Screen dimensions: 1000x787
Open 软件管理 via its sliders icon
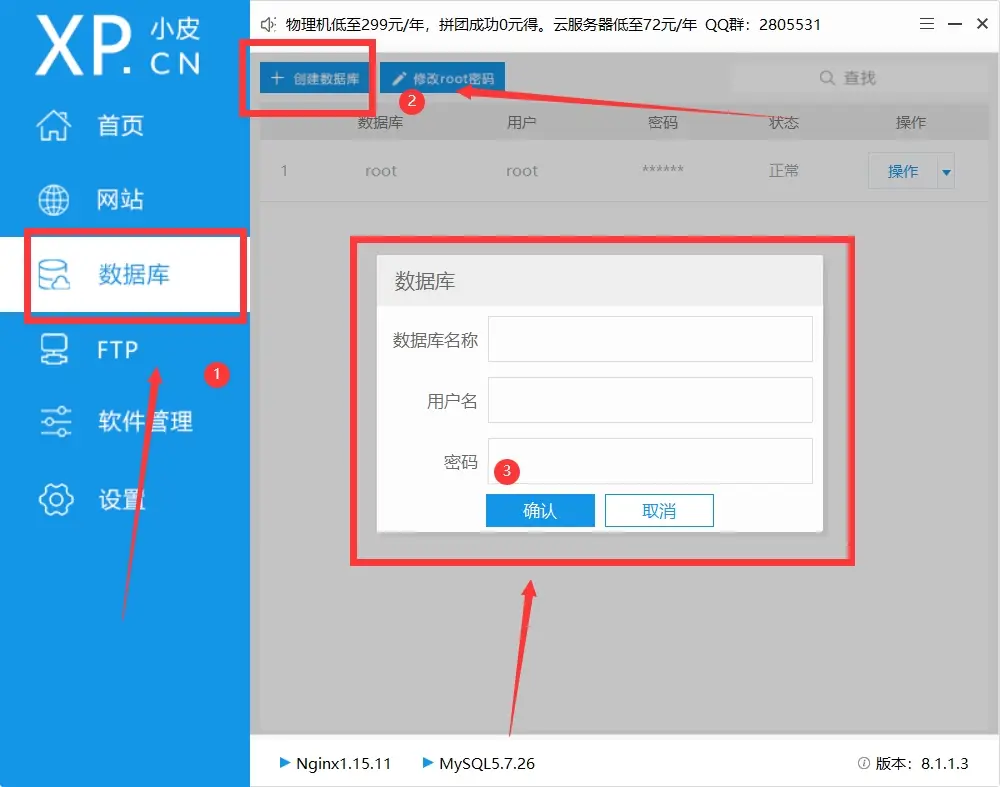click(x=55, y=421)
